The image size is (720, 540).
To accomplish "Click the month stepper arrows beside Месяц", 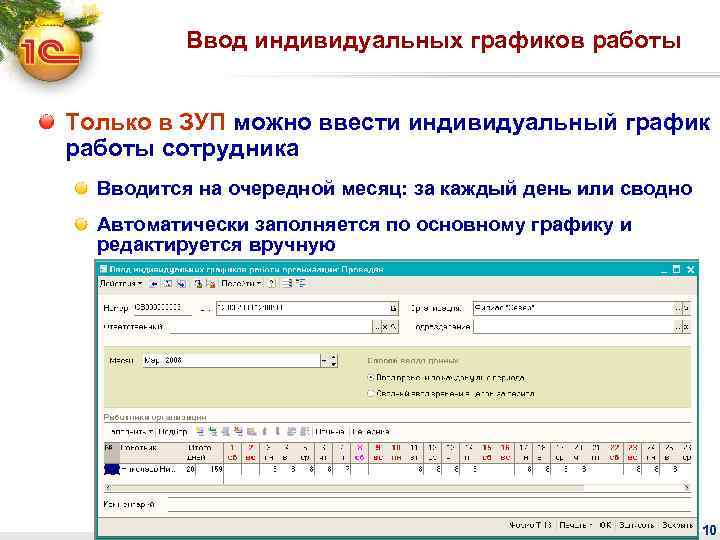I will tap(334, 361).
